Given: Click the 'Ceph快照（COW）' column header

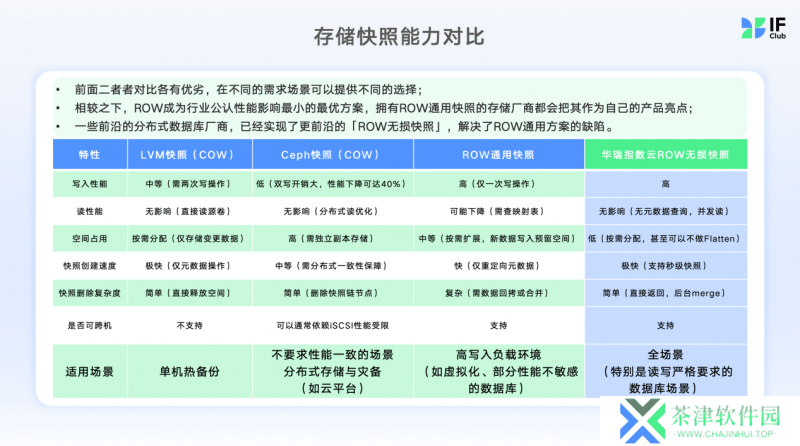Looking at the screenshot, I should pyautogui.click(x=333, y=155).
